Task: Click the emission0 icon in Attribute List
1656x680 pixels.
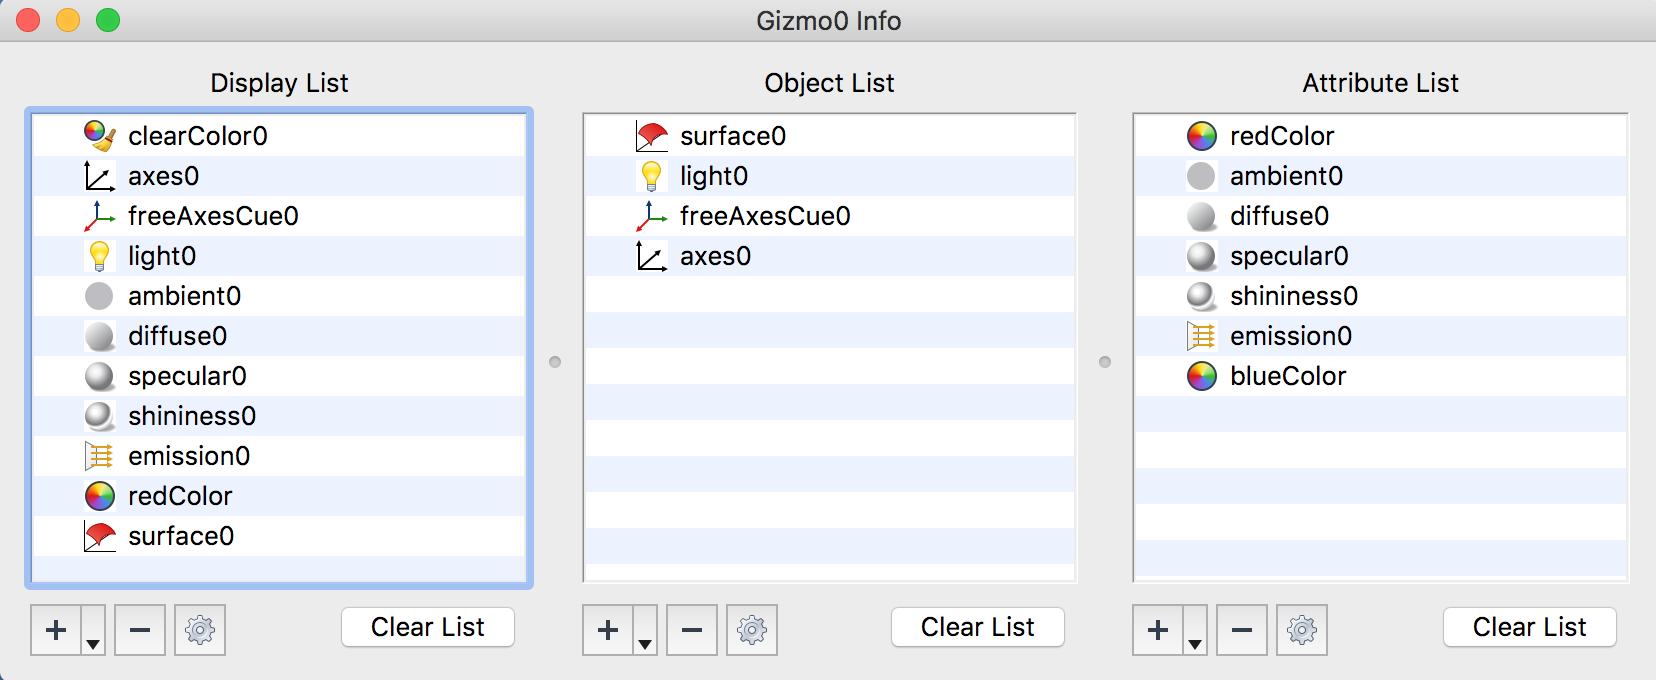Action: tap(1201, 336)
